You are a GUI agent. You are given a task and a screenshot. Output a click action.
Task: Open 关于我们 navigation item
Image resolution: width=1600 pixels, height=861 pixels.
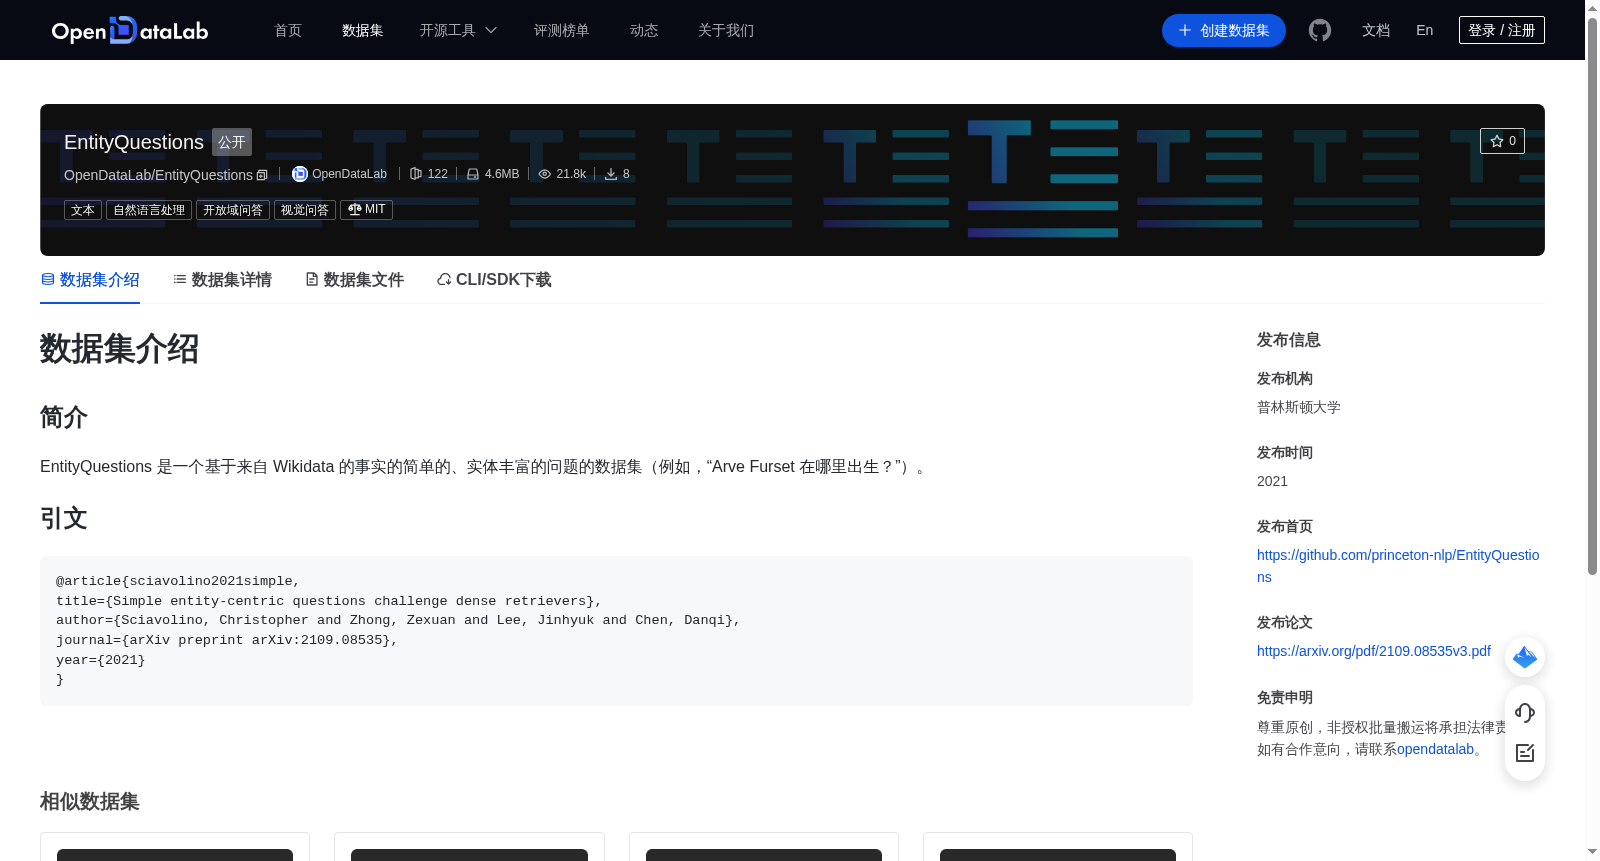pos(726,30)
